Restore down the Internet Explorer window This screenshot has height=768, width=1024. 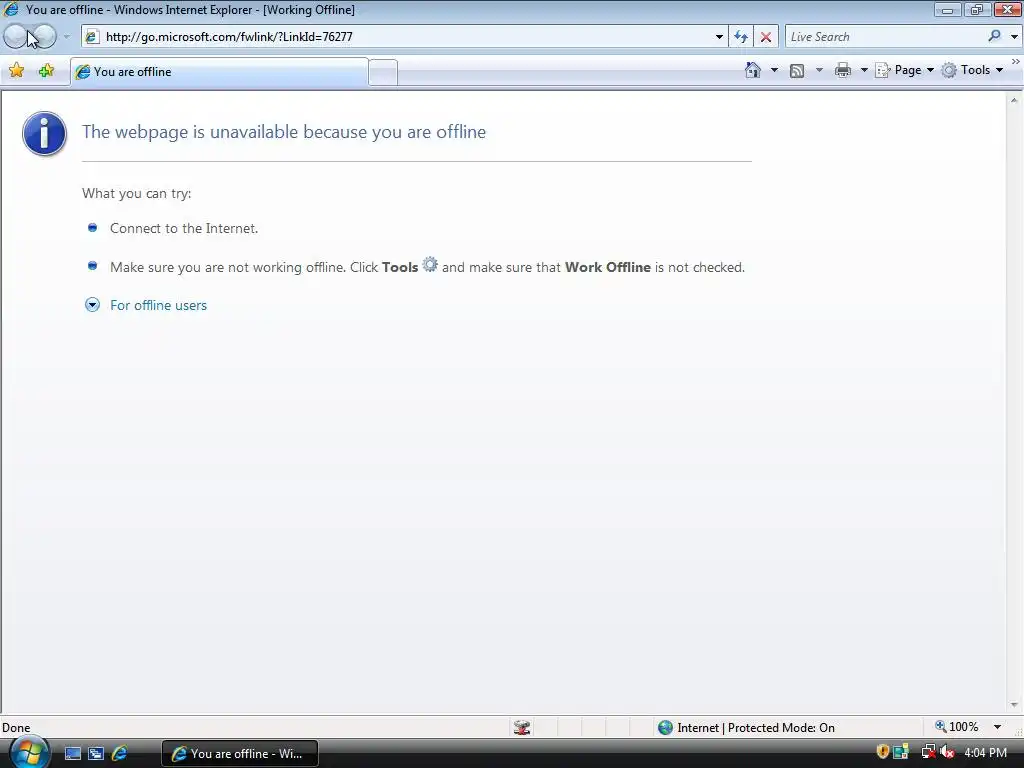pos(976,9)
